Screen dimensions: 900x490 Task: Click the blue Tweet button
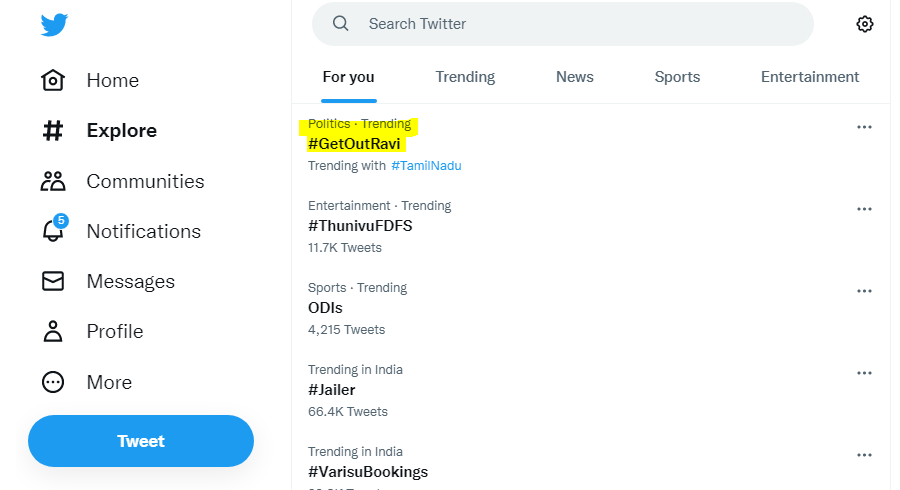(x=141, y=441)
